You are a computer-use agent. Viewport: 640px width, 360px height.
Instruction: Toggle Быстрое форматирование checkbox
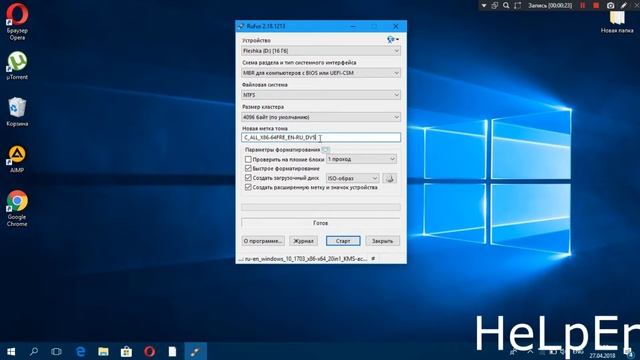click(x=248, y=169)
